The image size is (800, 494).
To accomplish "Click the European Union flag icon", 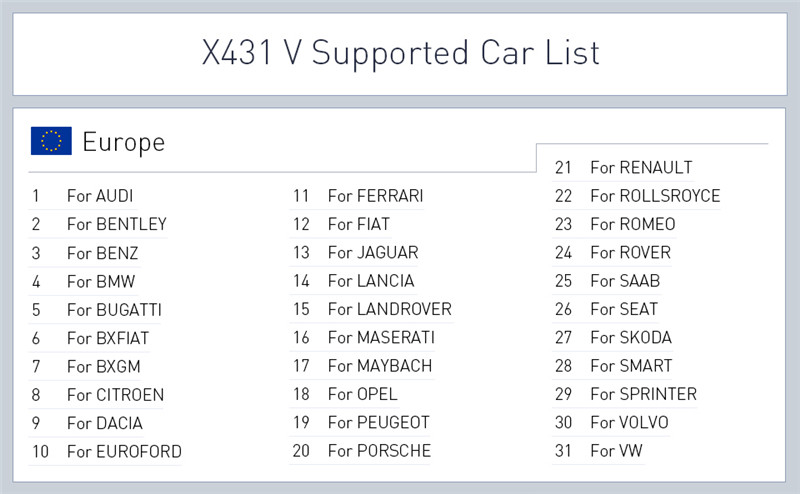I will coord(51,141).
